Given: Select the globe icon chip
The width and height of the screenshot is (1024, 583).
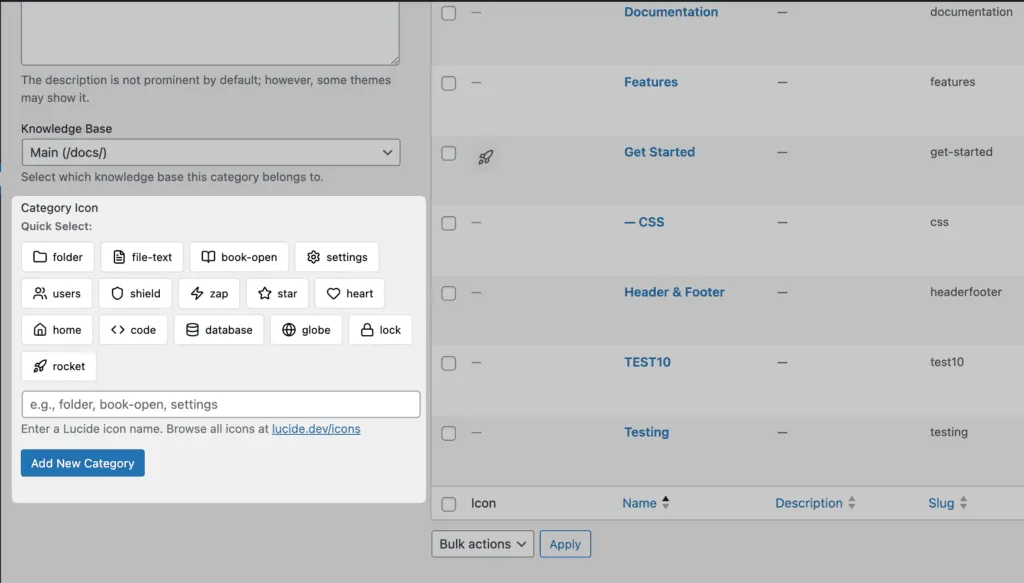Looking at the screenshot, I should click(306, 330).
